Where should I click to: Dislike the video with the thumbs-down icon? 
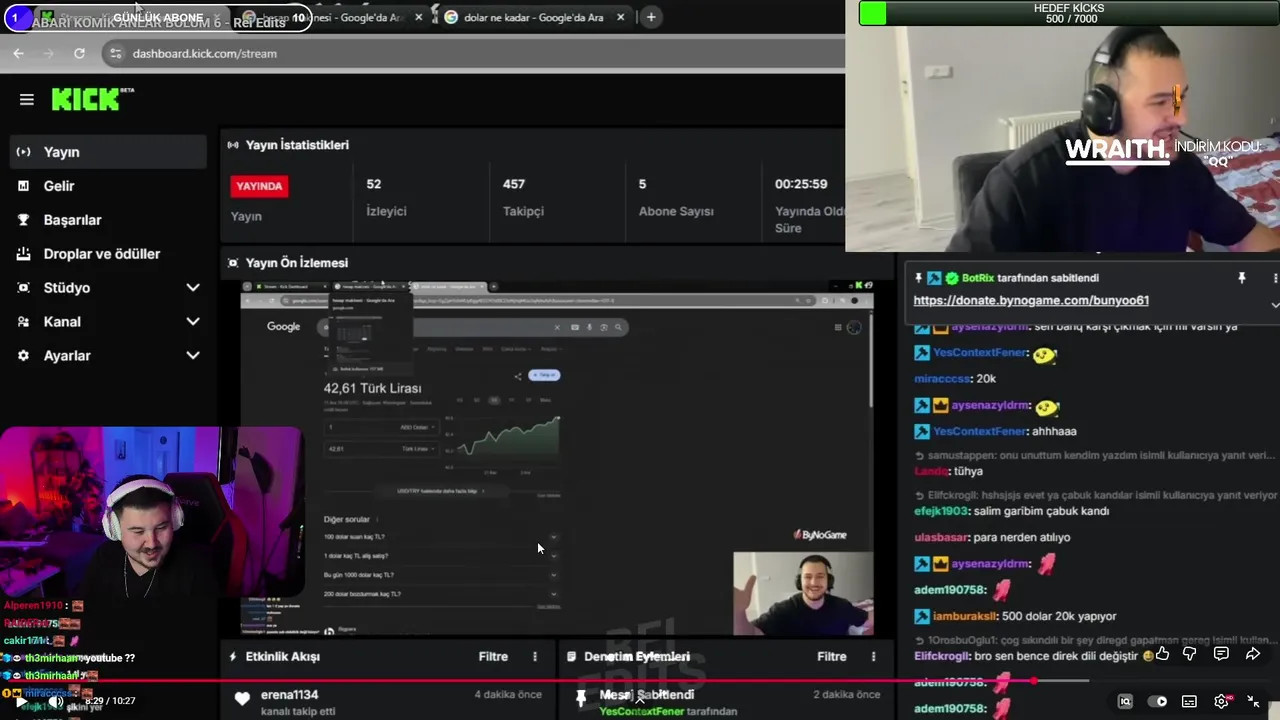coord(1190,654)
